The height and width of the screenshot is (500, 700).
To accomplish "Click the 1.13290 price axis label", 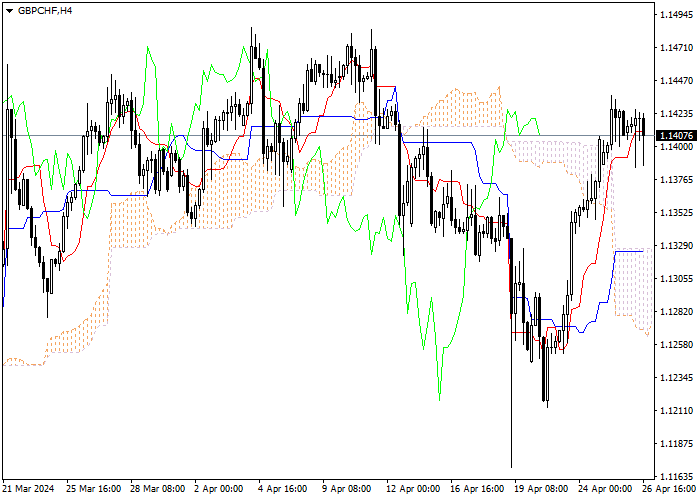I will (676, 246).
